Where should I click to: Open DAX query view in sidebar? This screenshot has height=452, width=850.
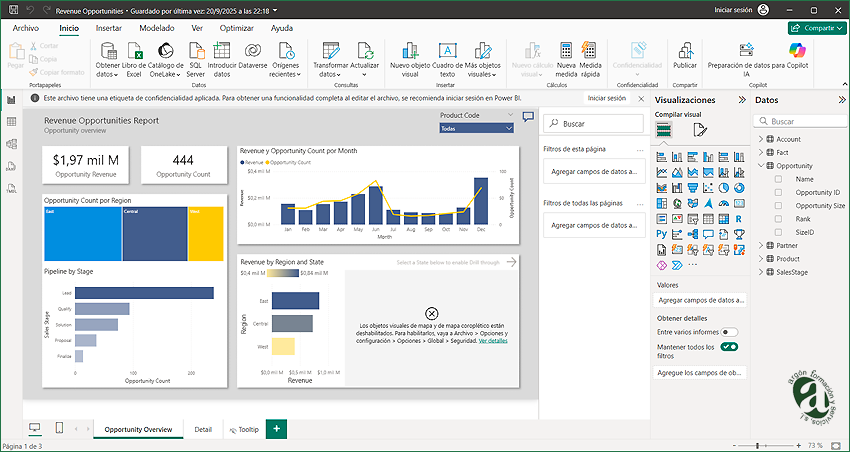point(11,166)
